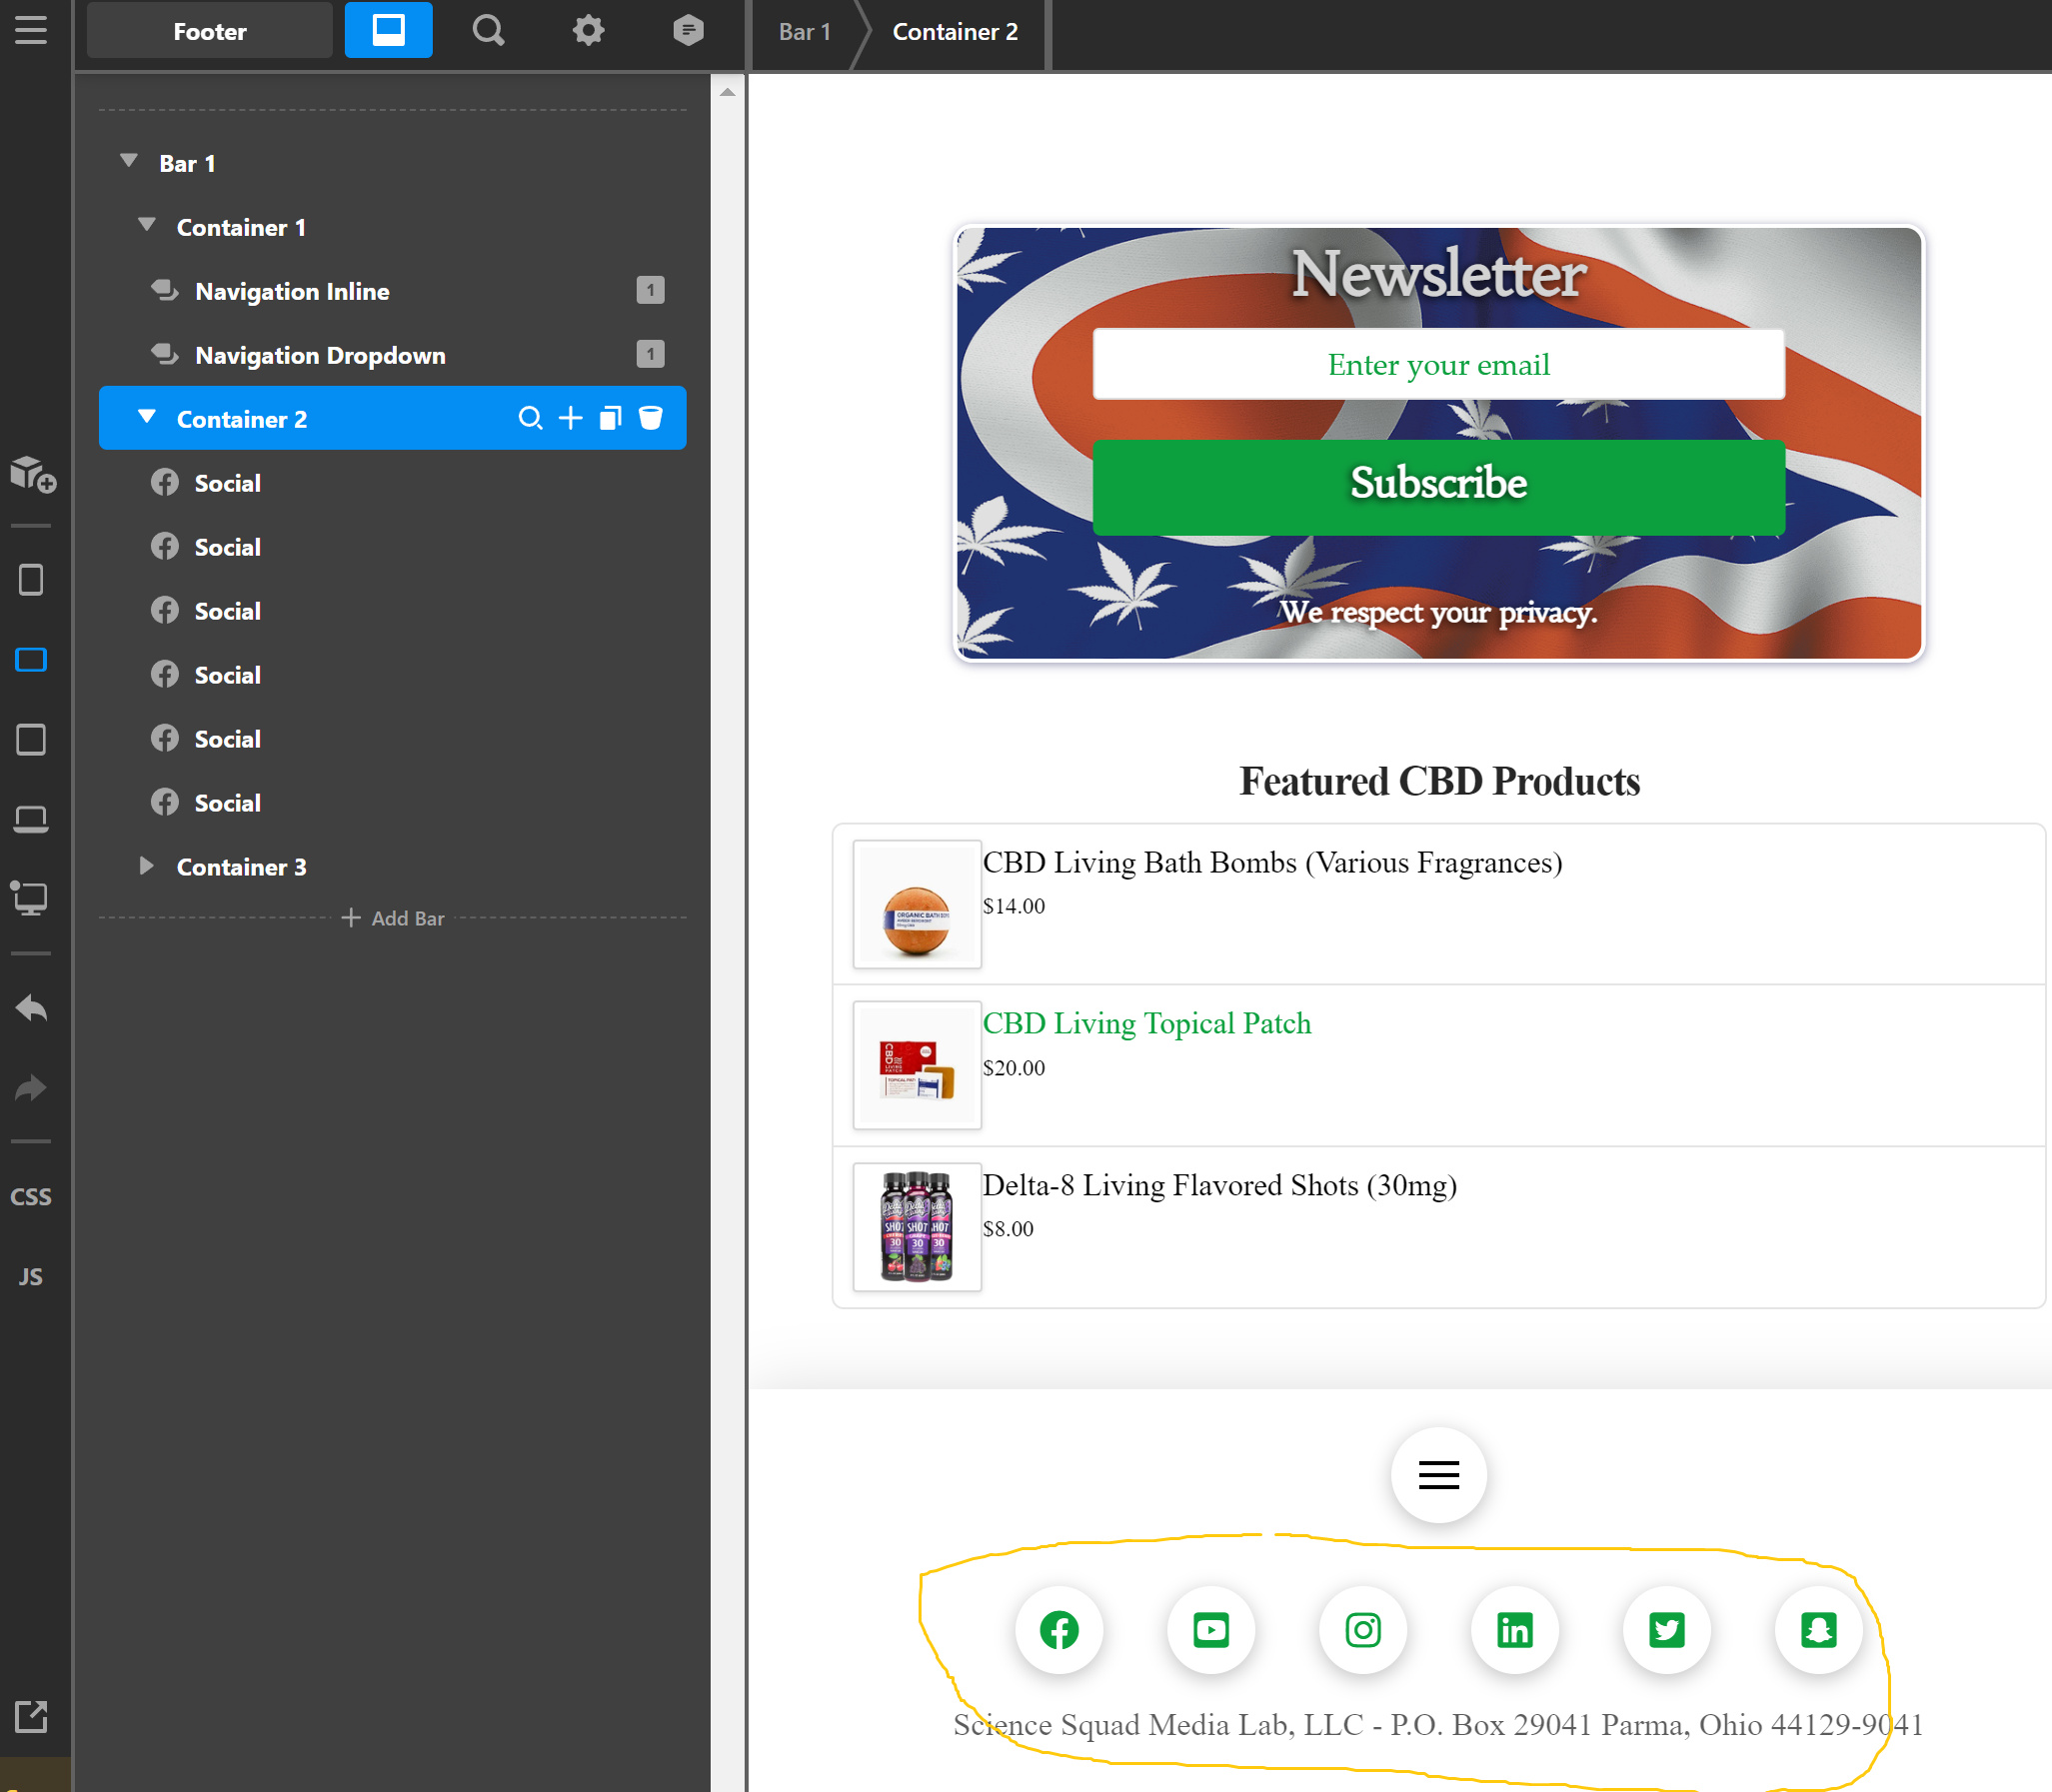Collapse the Bar 1 tree item

(129, 161)
